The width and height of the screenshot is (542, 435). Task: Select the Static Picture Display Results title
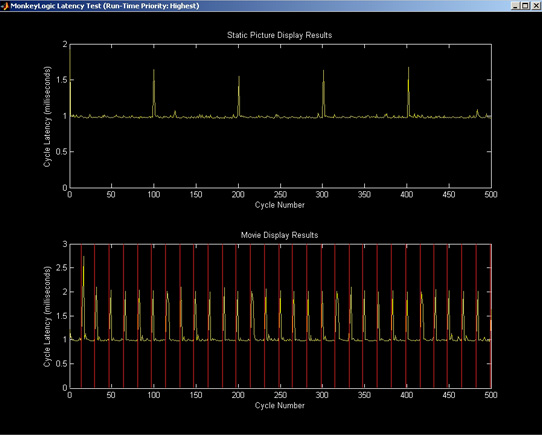click(x=279, y=35)
